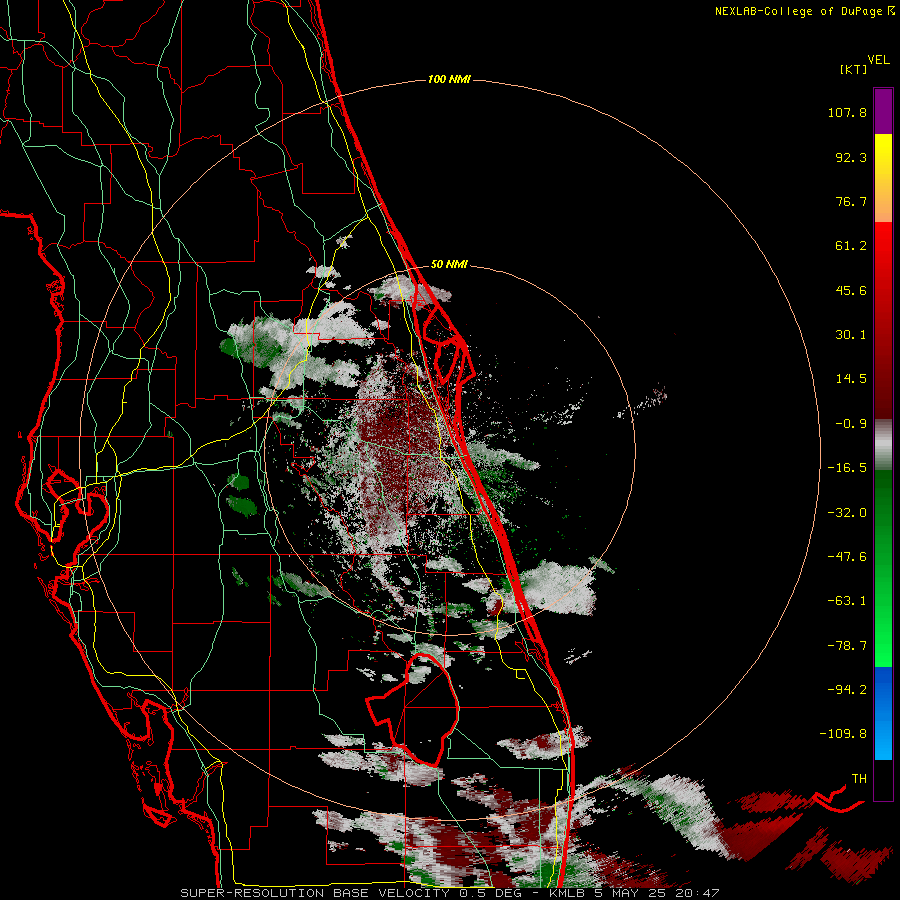Screen dimensions: 900x900
Task: Click the -0.9 value on velocity scale
Action: tap(851, 424)
